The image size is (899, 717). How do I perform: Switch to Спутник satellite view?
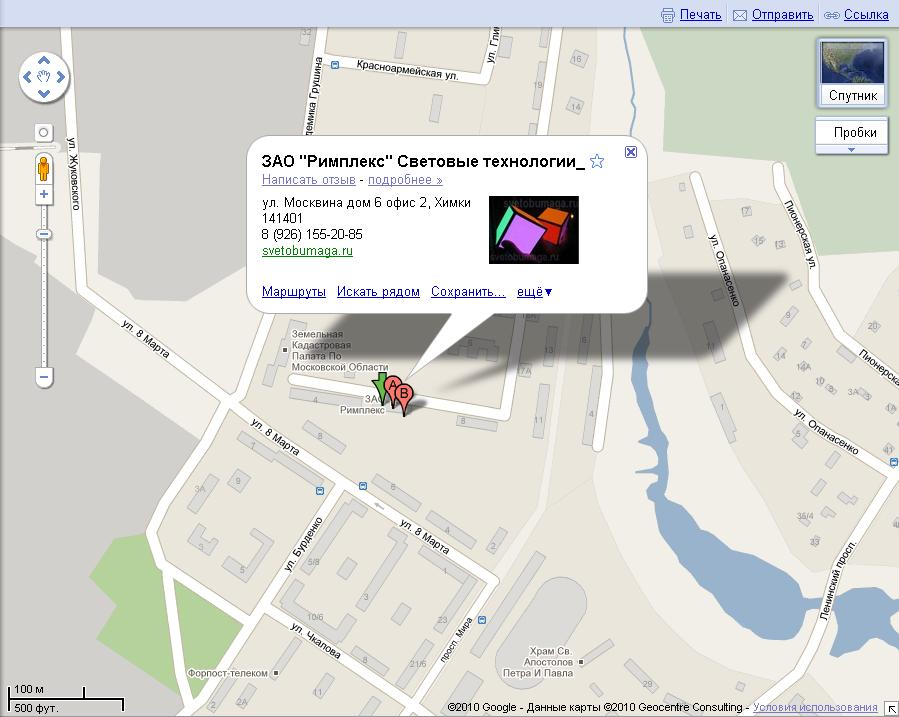click(852, 73)
